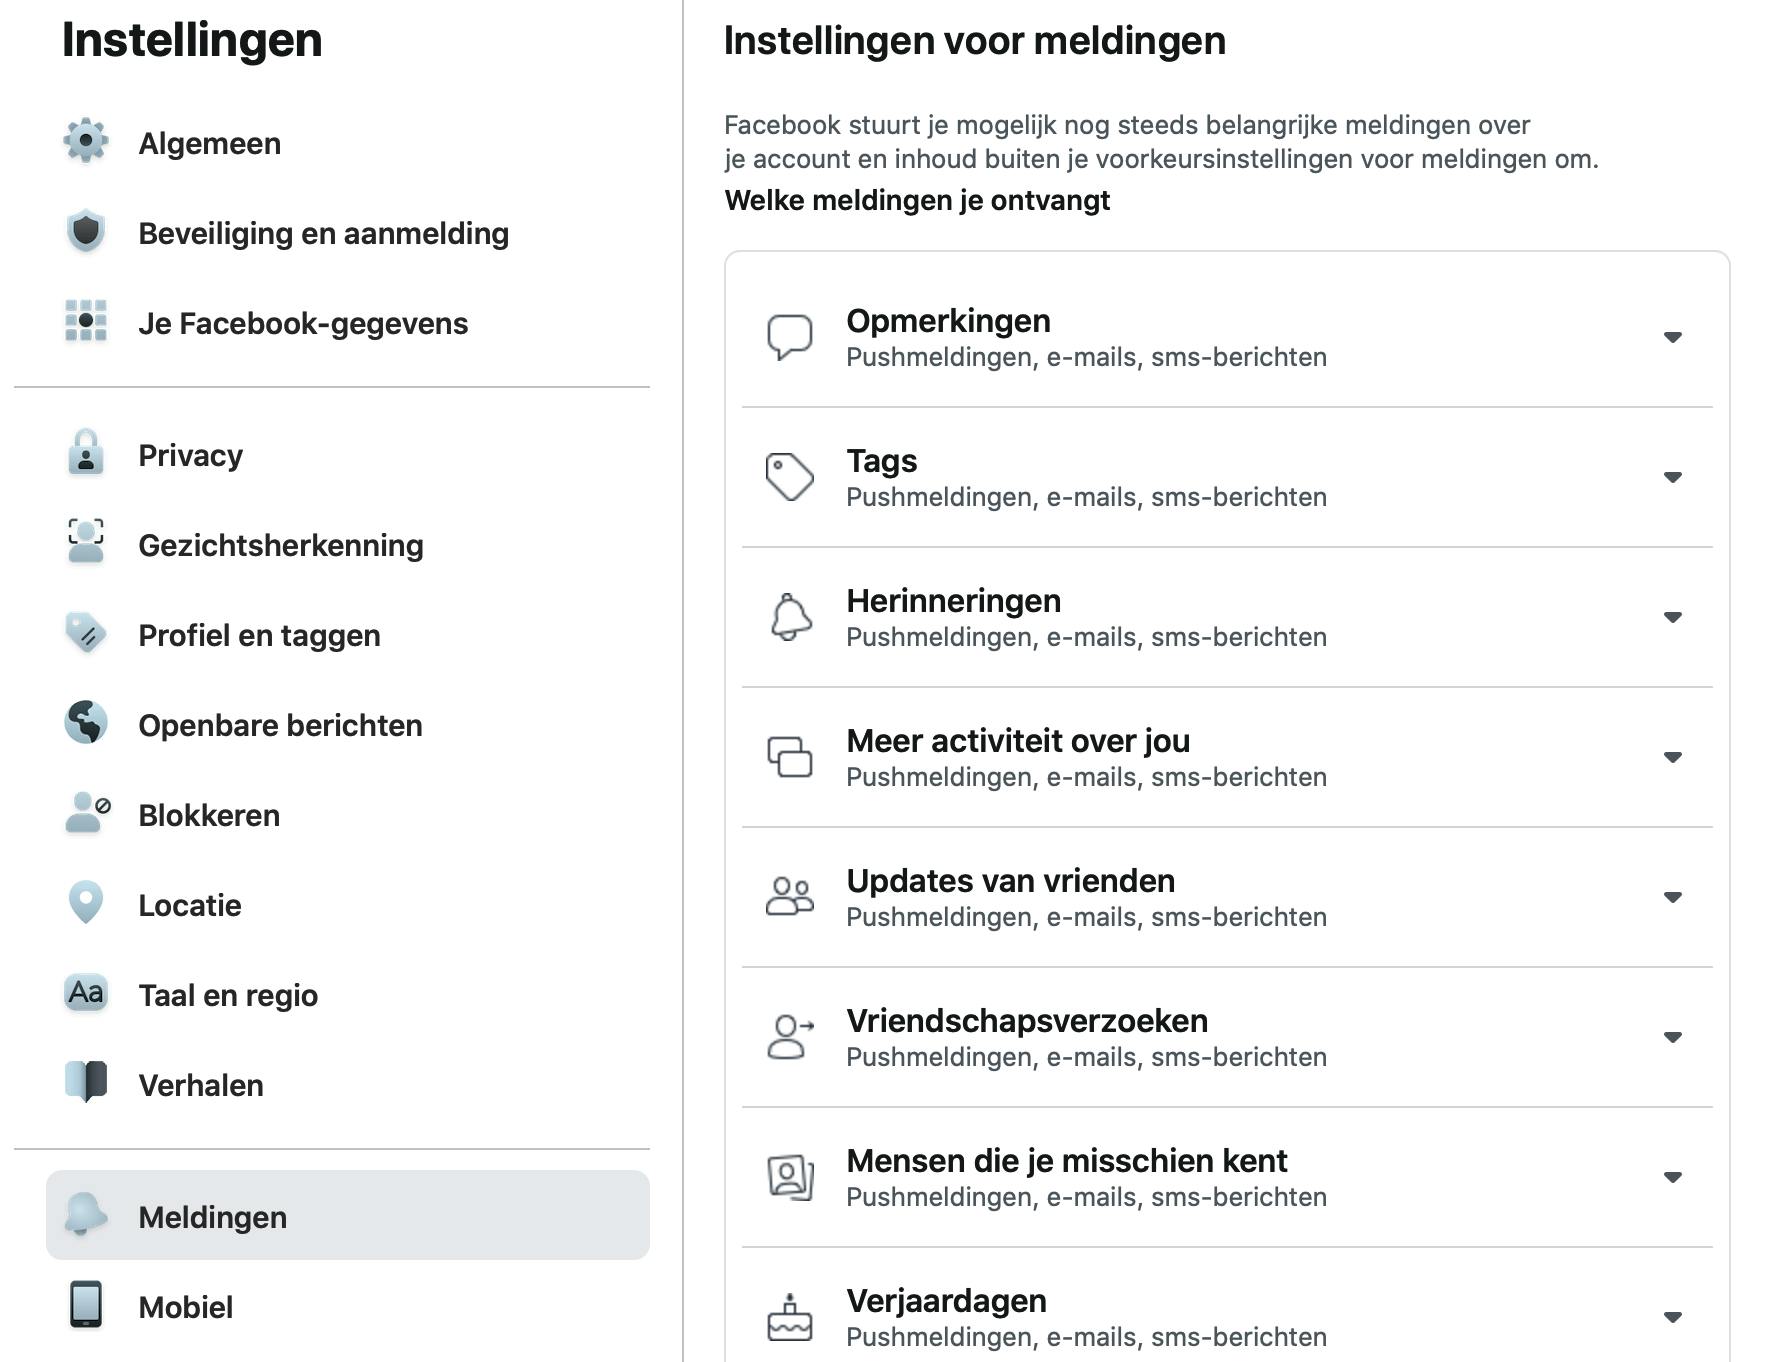
Task: Expand Herinneringen using its arrow
Action: click(x=1672, y=617)
